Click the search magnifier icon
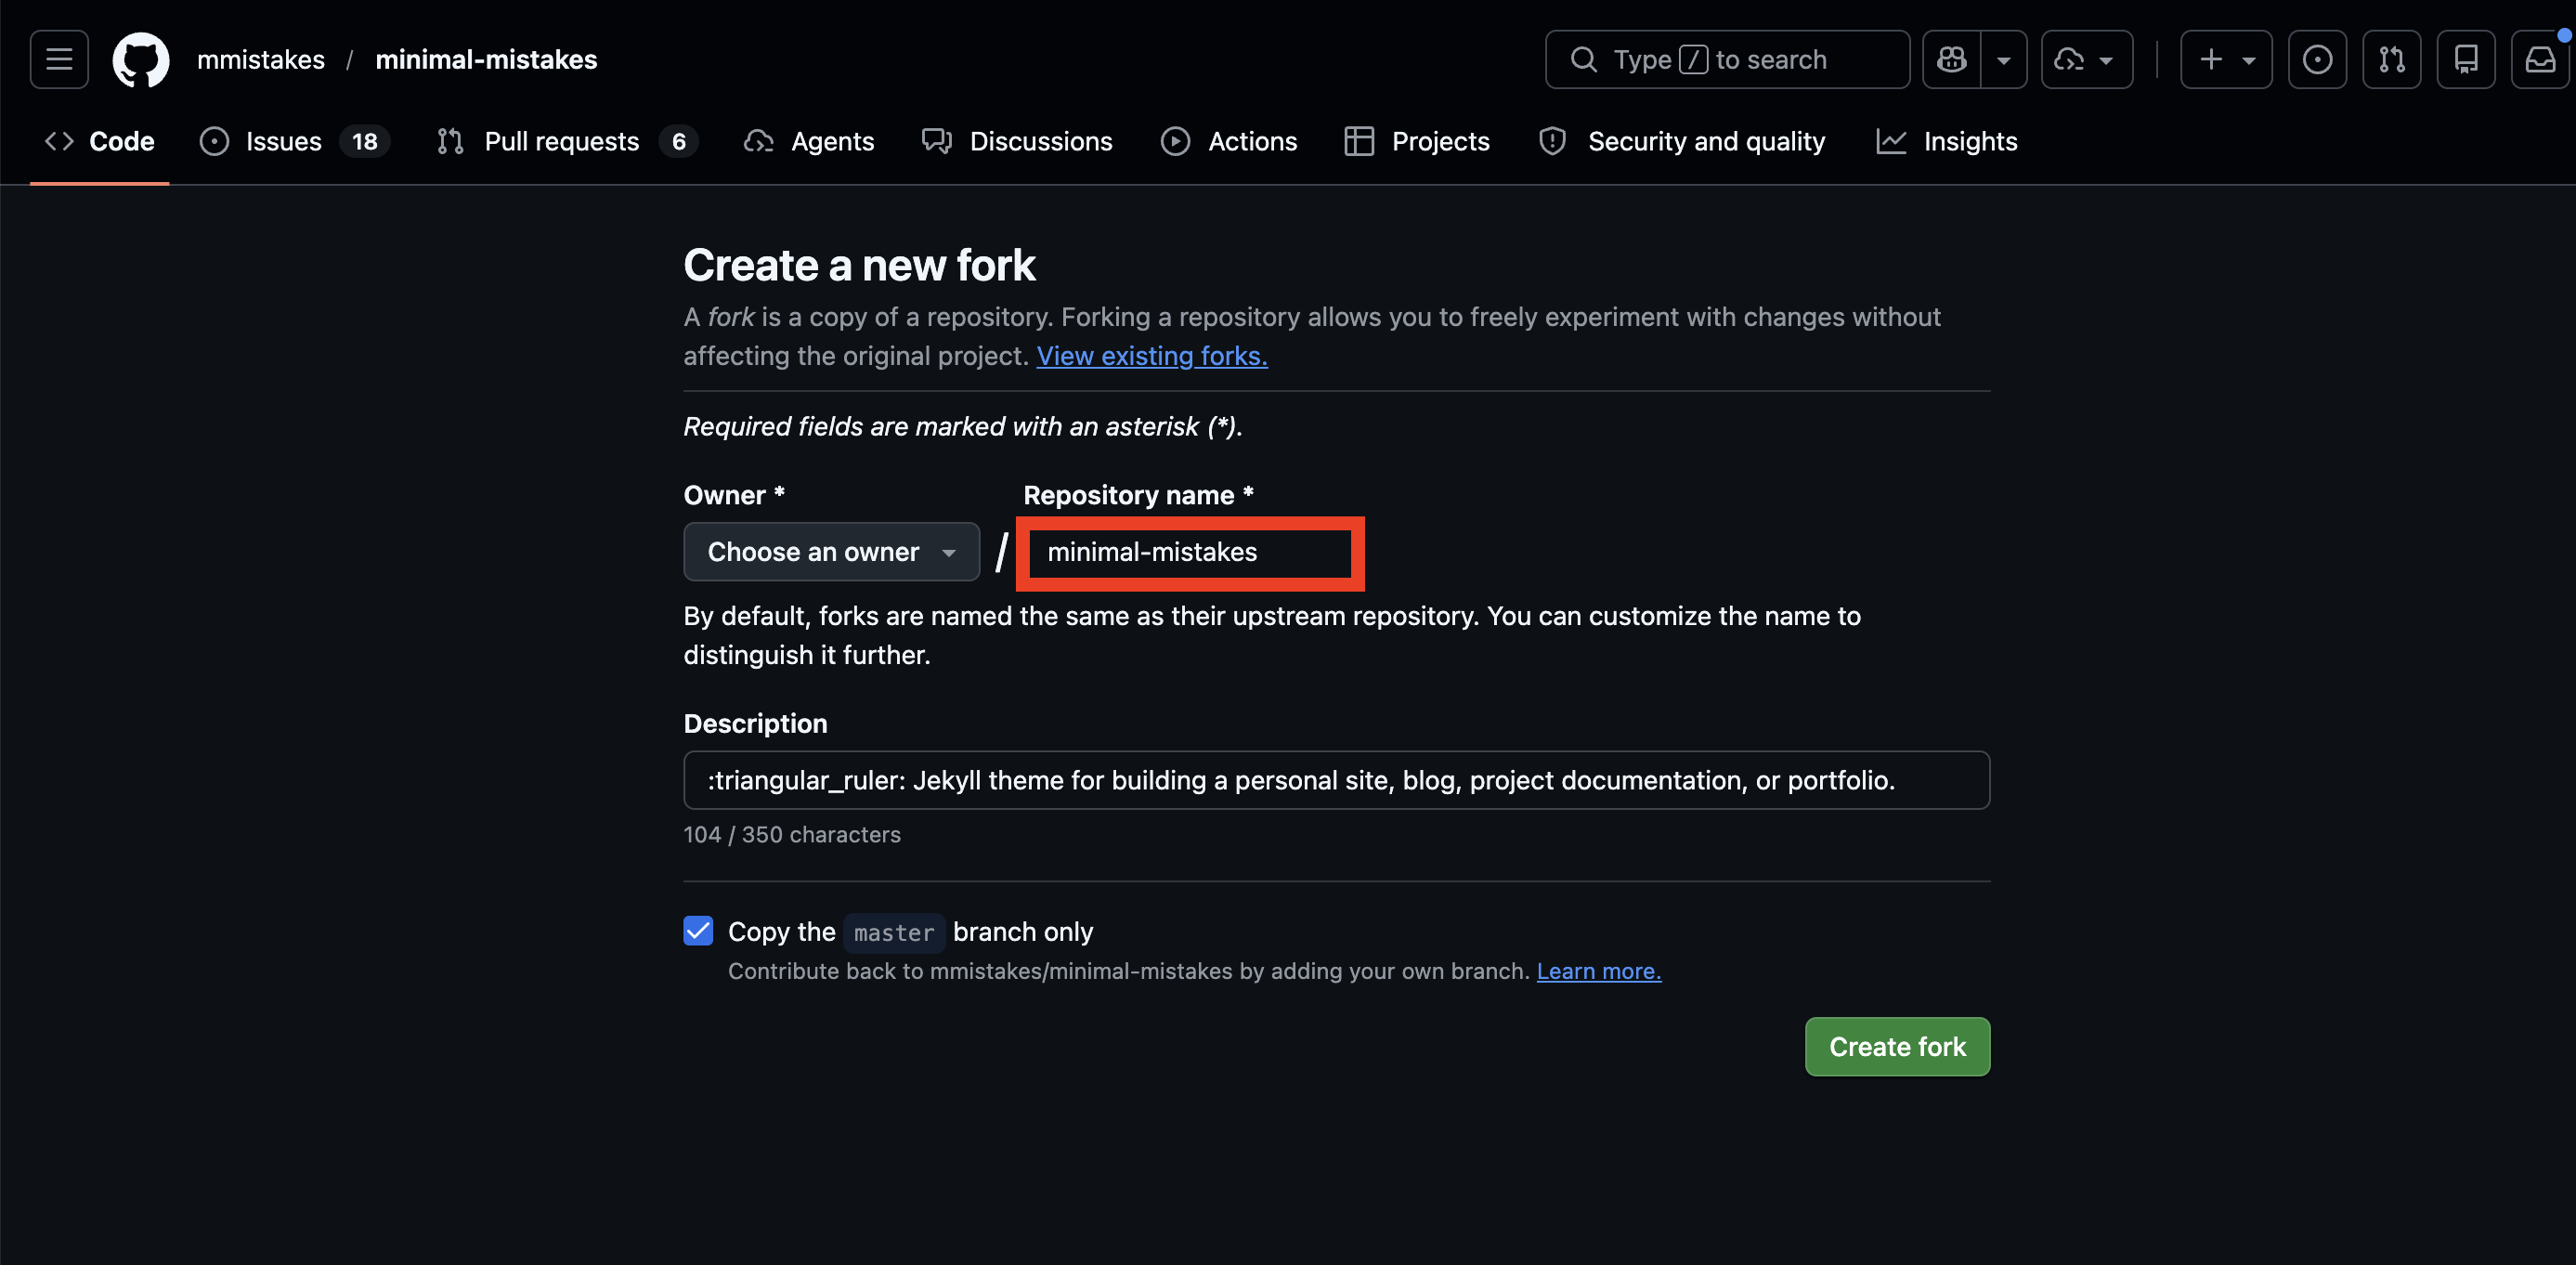The width and height of the screenshot is (2576, 1265). 1583,60
